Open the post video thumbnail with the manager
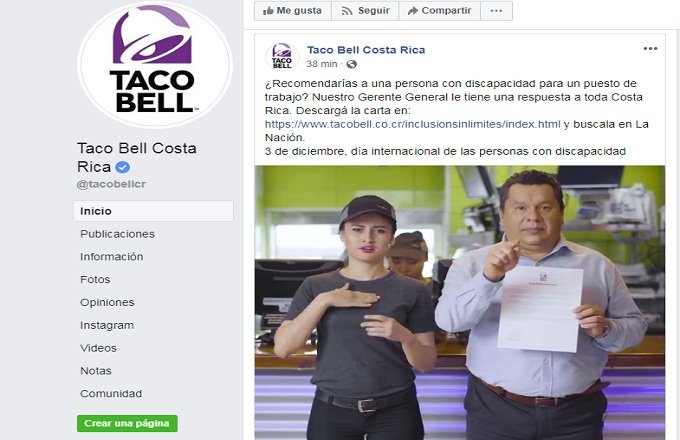 [460, 303]
